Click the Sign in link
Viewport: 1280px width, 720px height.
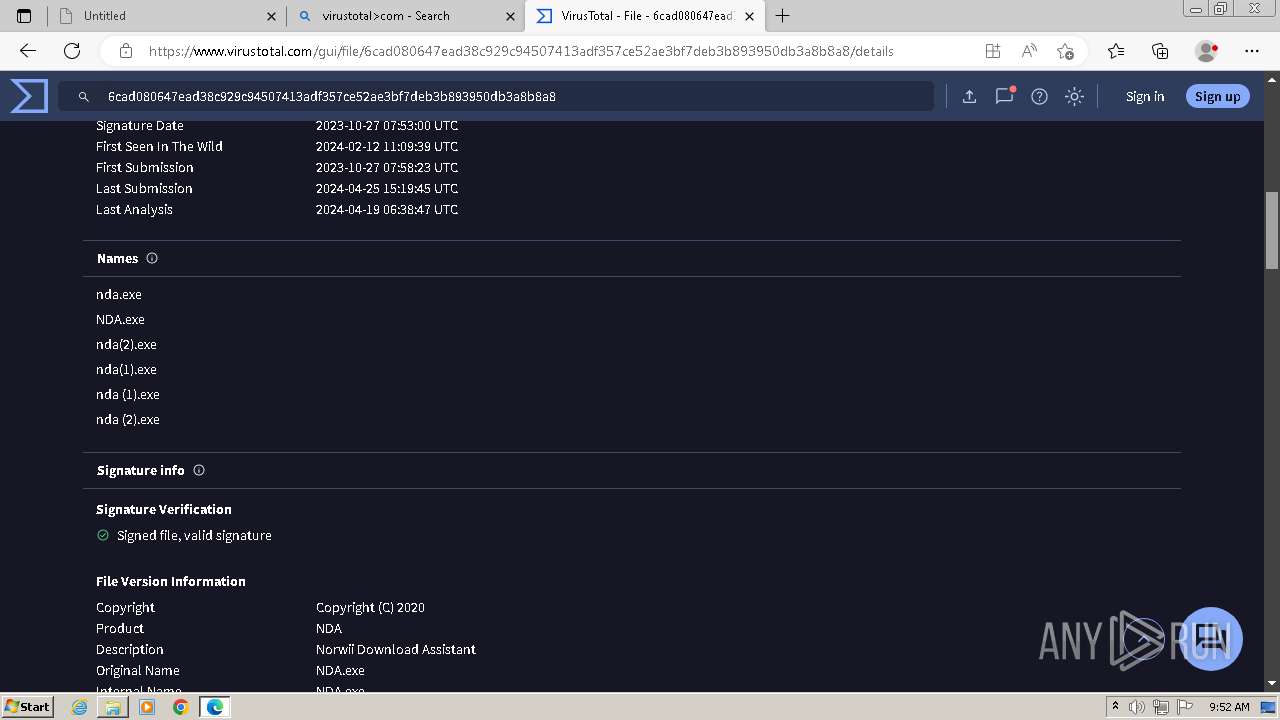(x=1145, y=96)
